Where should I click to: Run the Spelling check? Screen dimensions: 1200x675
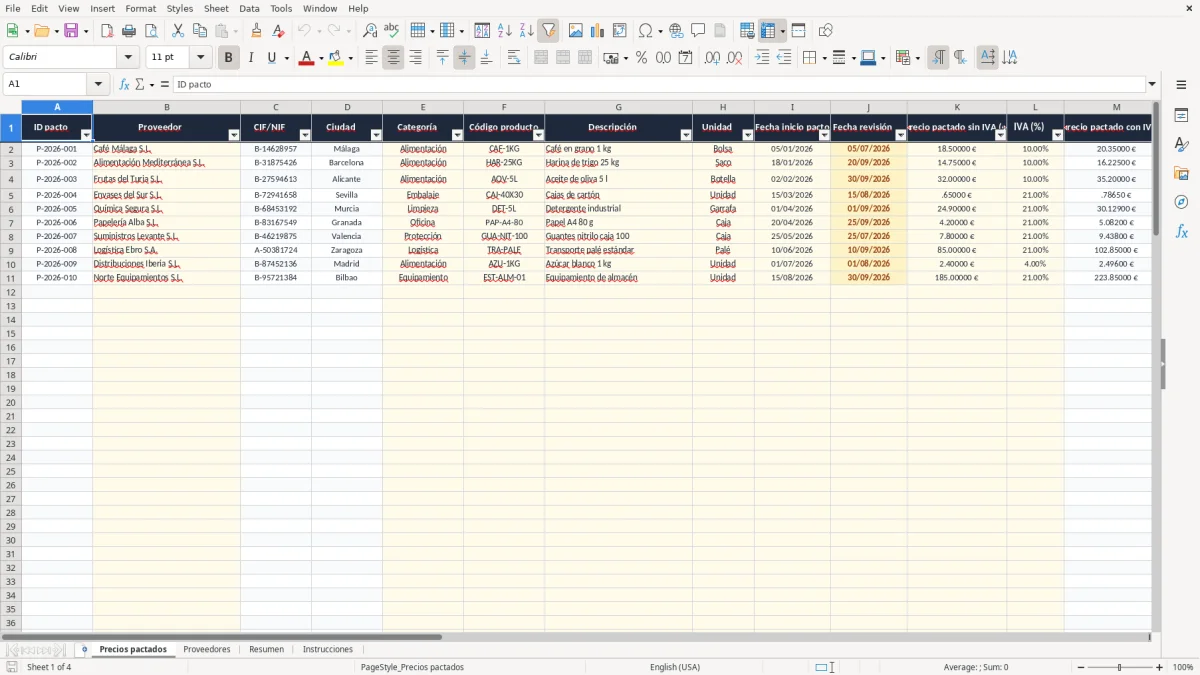(391, 31)
